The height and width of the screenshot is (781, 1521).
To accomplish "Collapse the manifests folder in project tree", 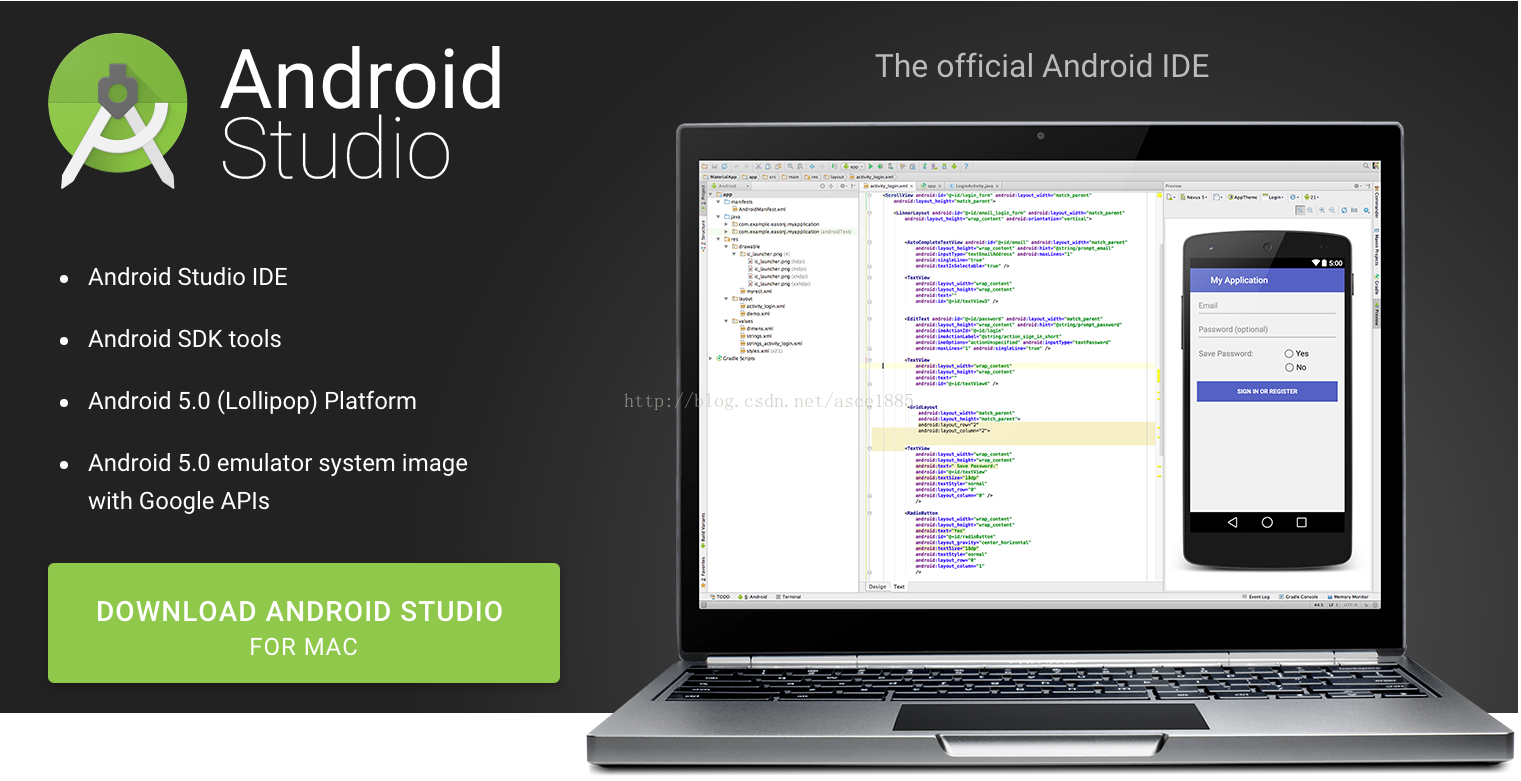I will click(x=718, y=202).
